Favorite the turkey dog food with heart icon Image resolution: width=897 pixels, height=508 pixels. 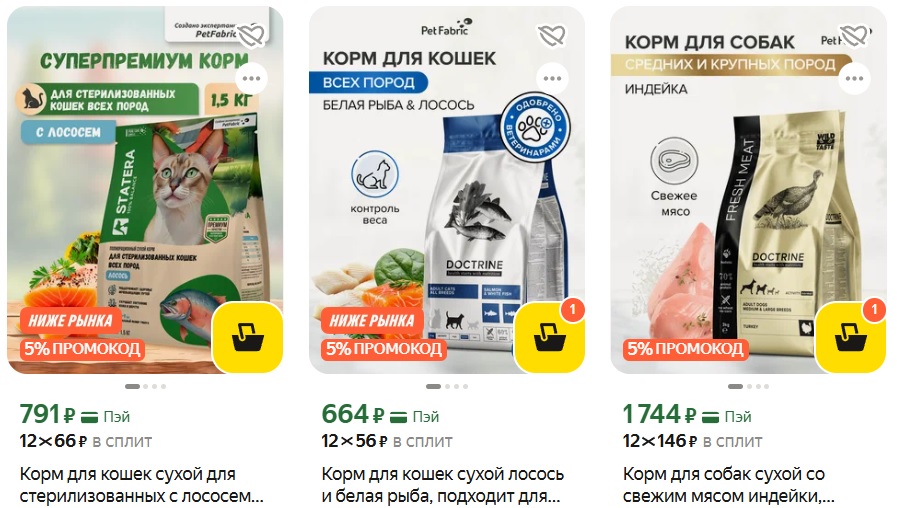[854, 35]
